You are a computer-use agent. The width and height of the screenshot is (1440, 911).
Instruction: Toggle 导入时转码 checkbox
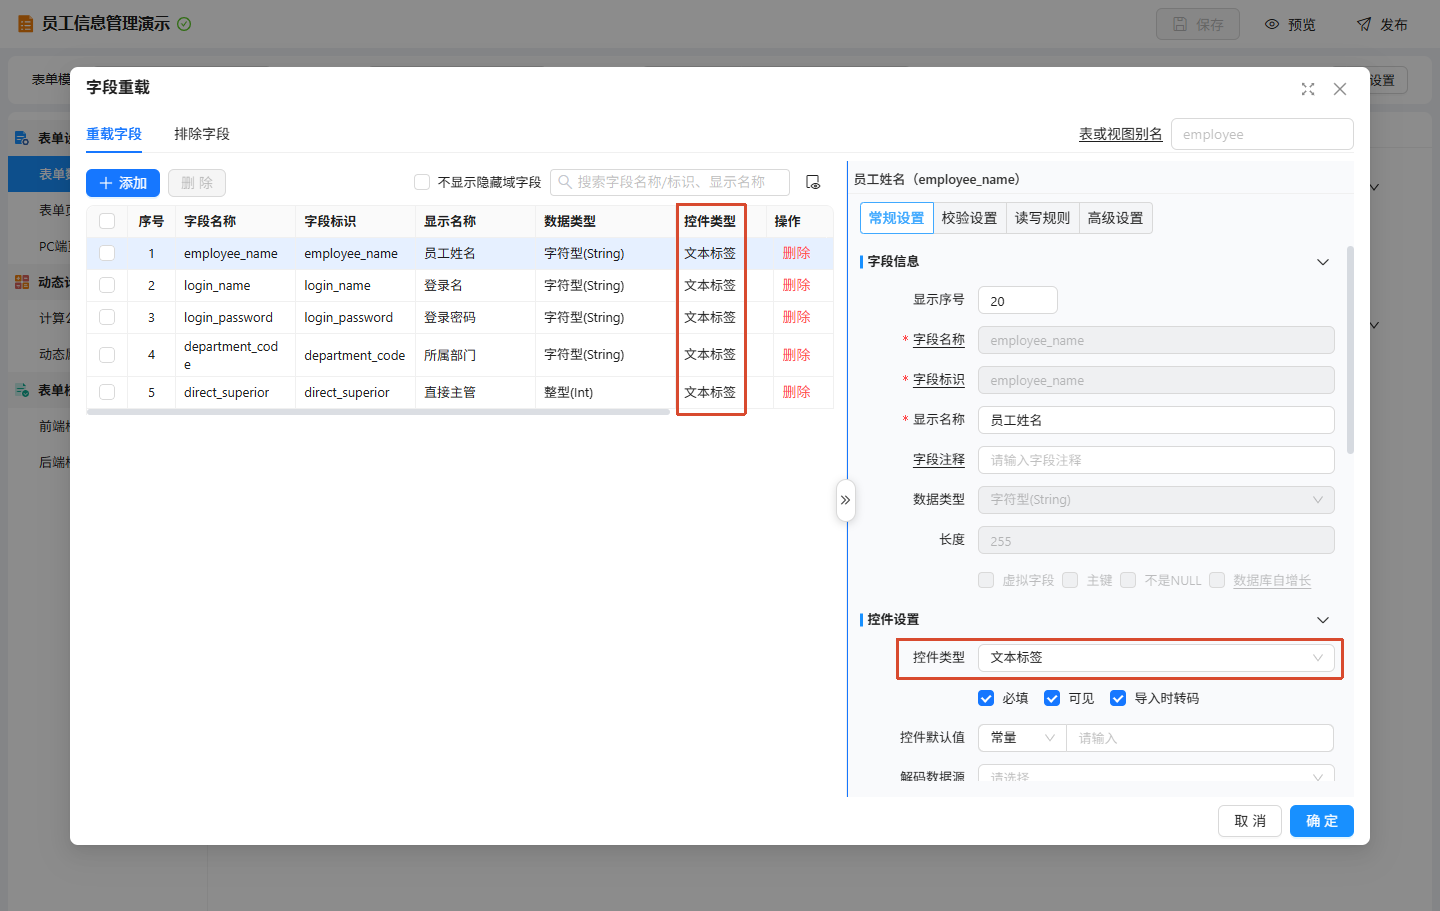coord(1118,698)
